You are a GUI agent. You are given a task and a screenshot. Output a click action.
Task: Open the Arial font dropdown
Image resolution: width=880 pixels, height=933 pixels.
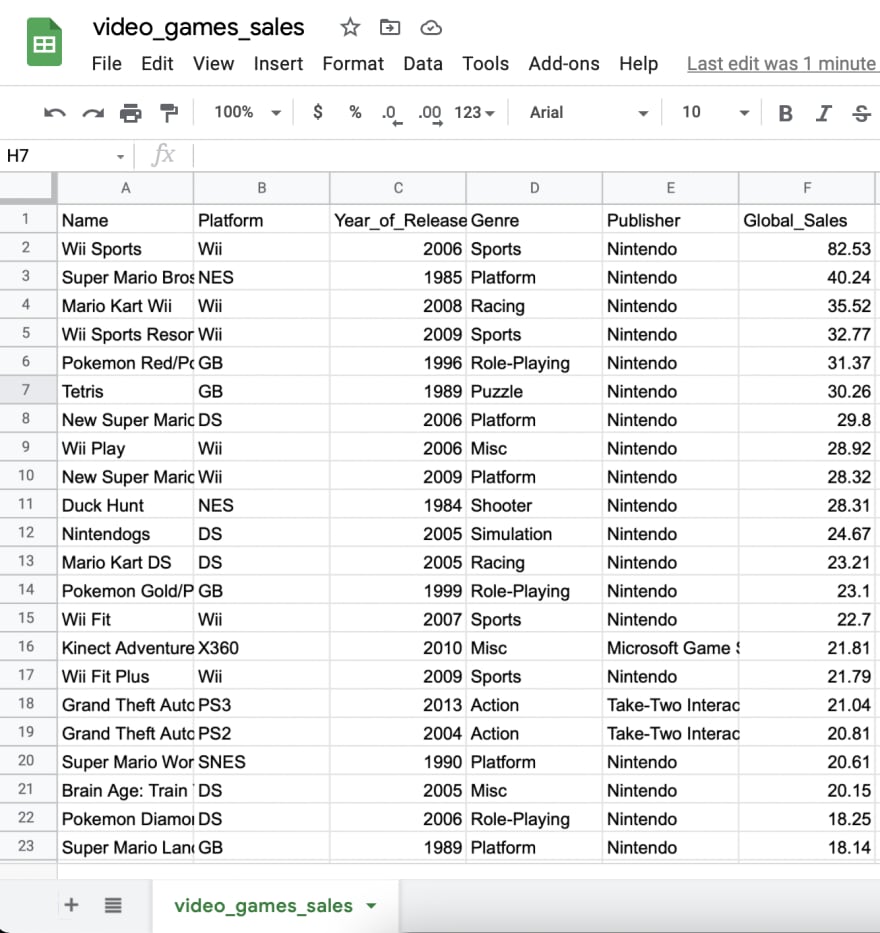click(588, 112)
